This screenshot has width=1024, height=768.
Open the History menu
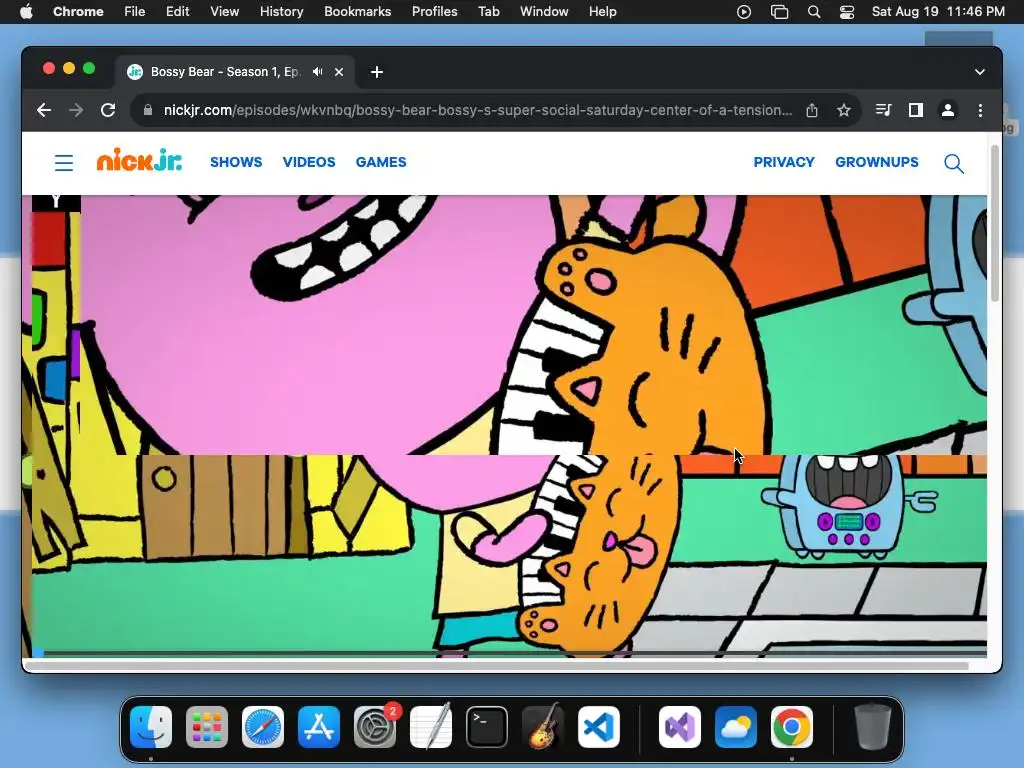click(281, 12)
